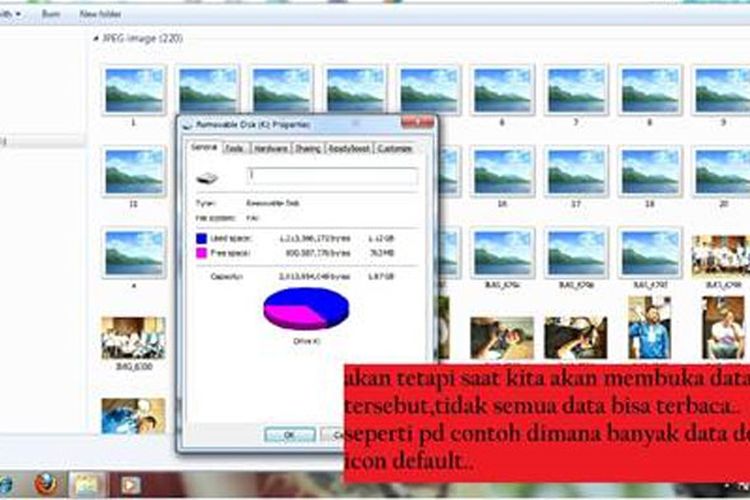Viewport: 750px width, 500px height.
Task: Launch the media player taskbar icon
Action: click(129, 485)
